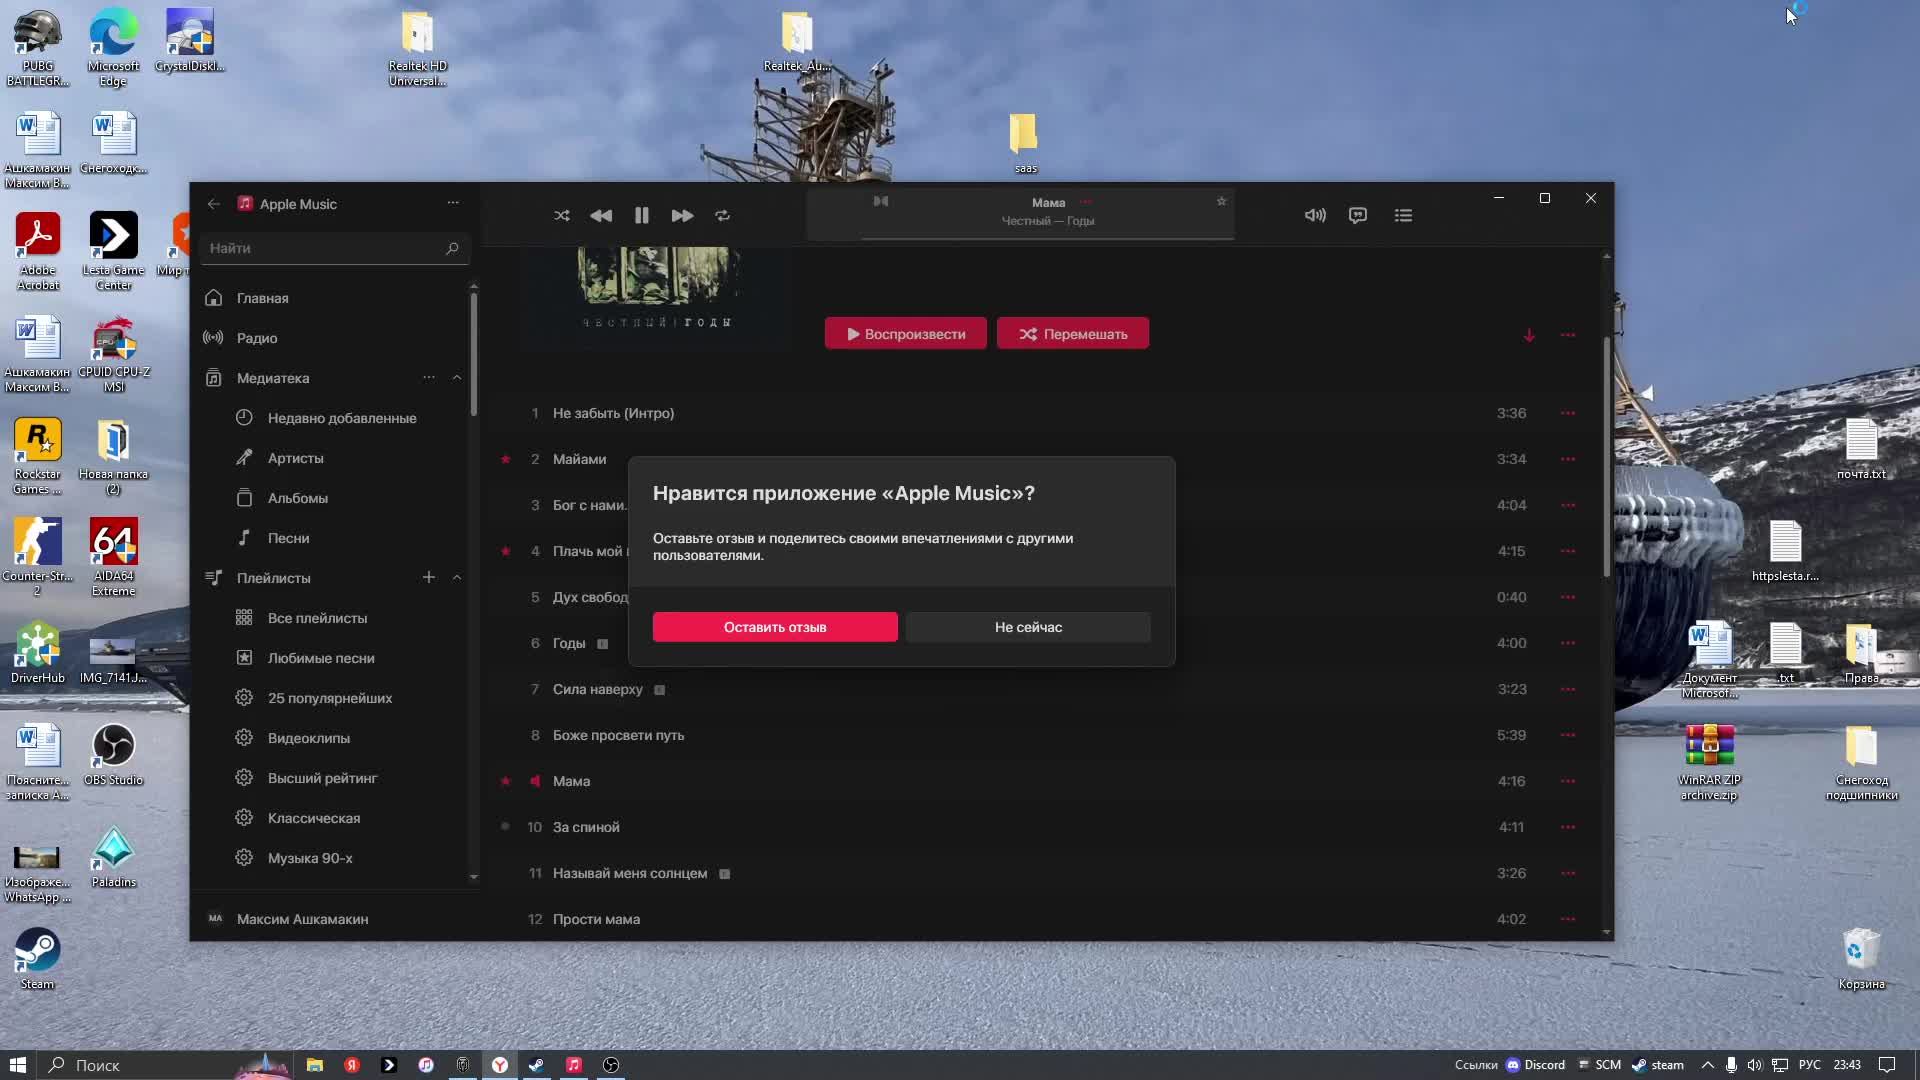The width and height of the screenshot is (1920, 1080).
Task: Favorite the playing song with star
Action: click(x=1221, y=201)
